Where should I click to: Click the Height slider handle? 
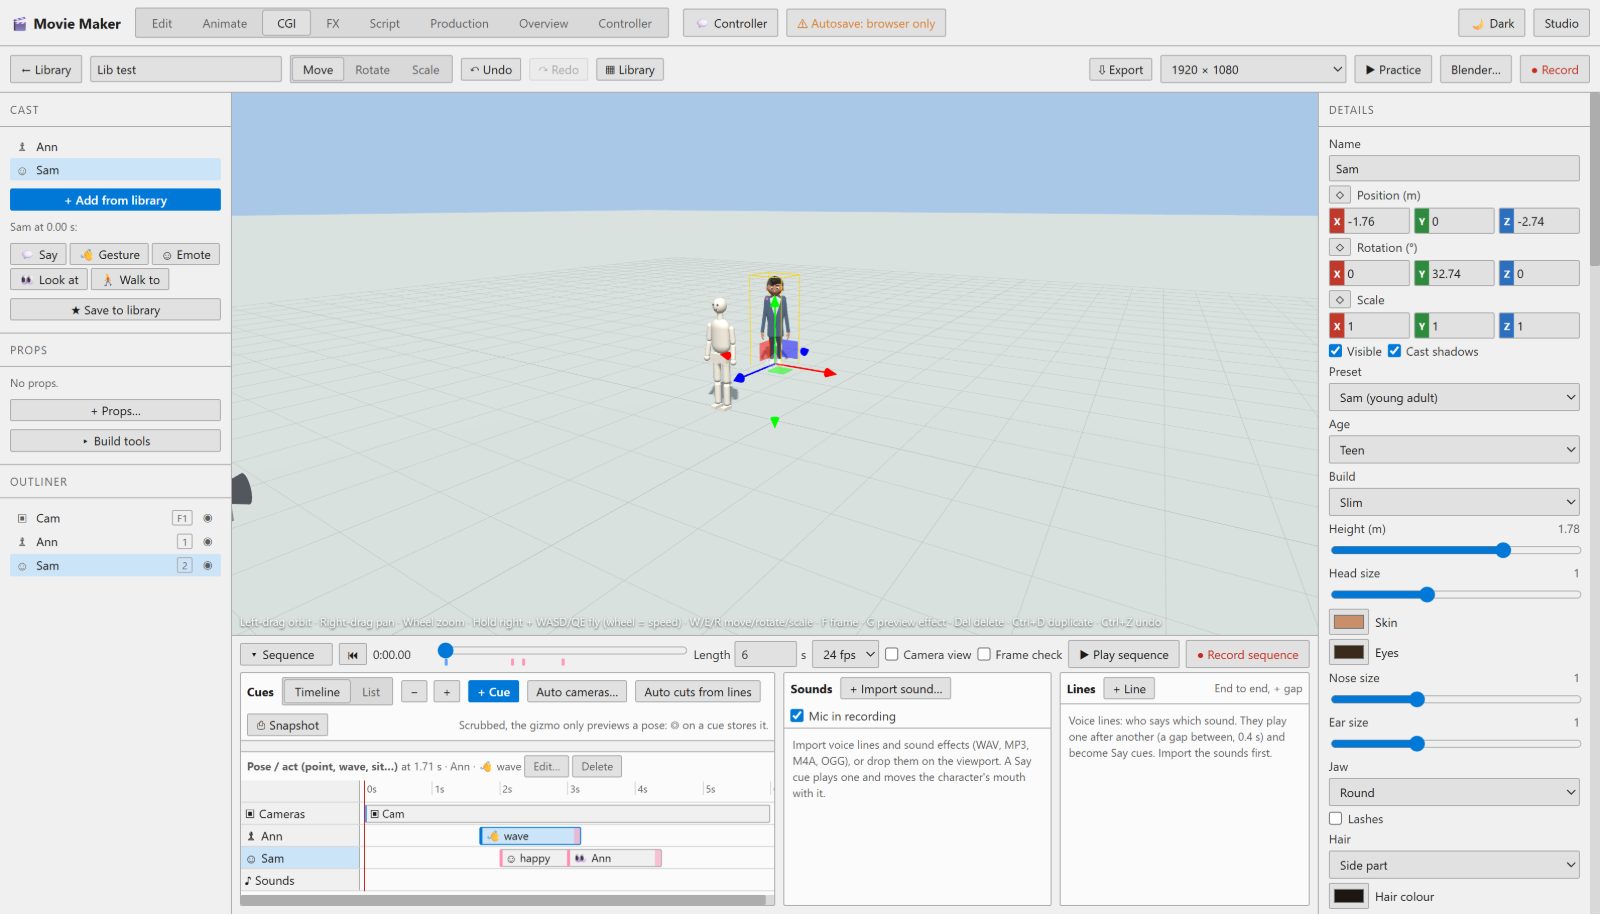coord(1503,550)
